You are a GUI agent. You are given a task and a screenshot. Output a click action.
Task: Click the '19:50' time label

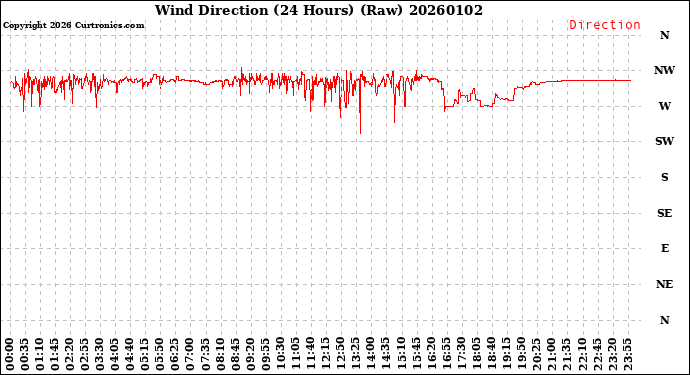click(x=521, y=355)
